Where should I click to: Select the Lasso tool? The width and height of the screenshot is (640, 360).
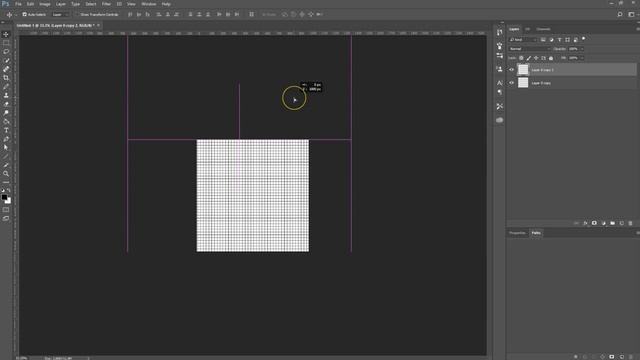pos(6,52)
